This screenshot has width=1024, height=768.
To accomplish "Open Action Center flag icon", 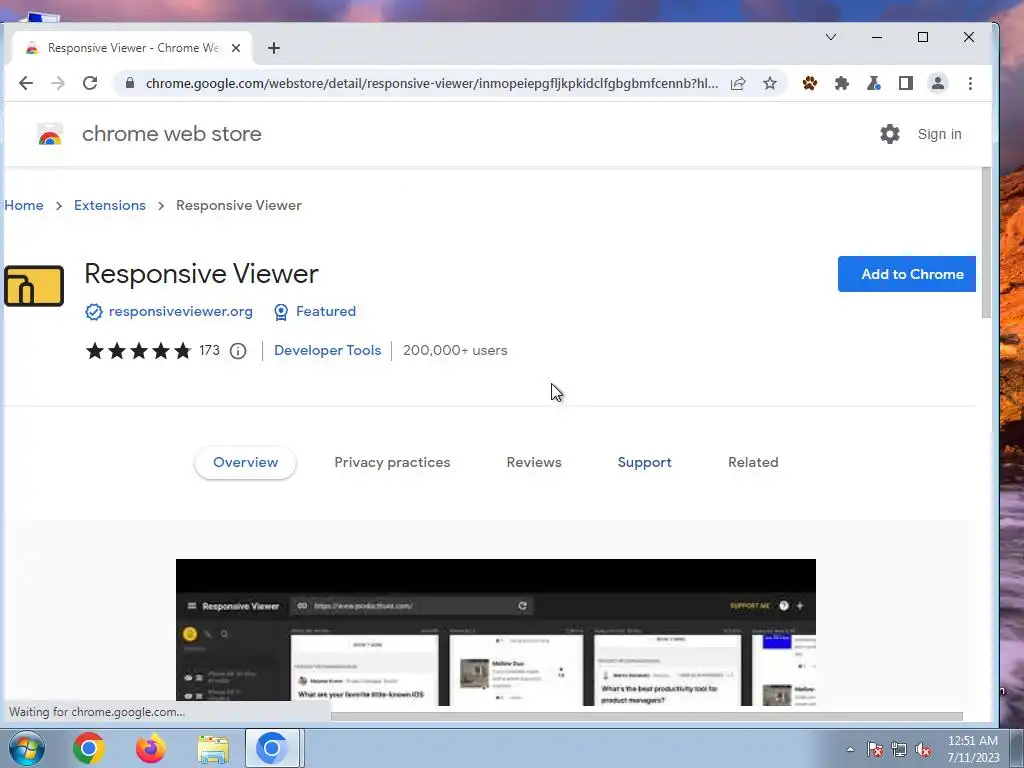I will 875,749.
